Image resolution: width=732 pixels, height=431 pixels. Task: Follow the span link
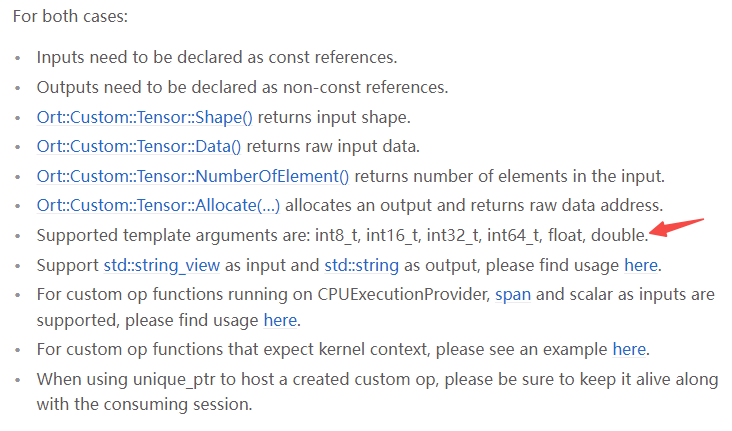point(513,295)
